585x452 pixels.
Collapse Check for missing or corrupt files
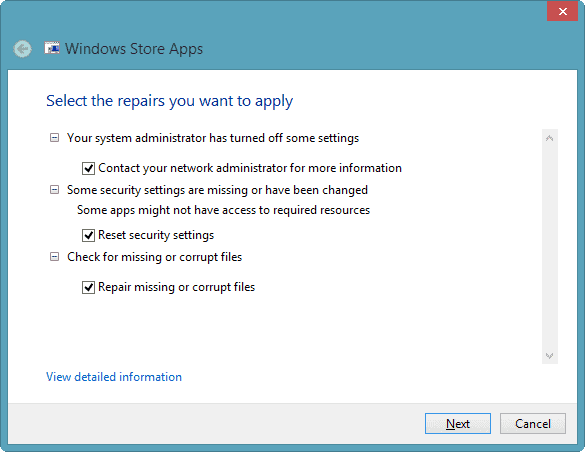click(54, 257)
